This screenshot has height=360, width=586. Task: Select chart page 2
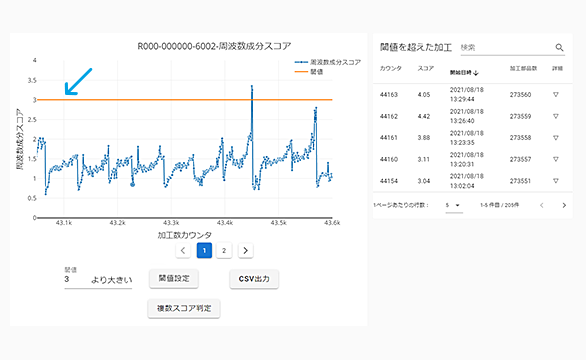(x=224, y=250)
